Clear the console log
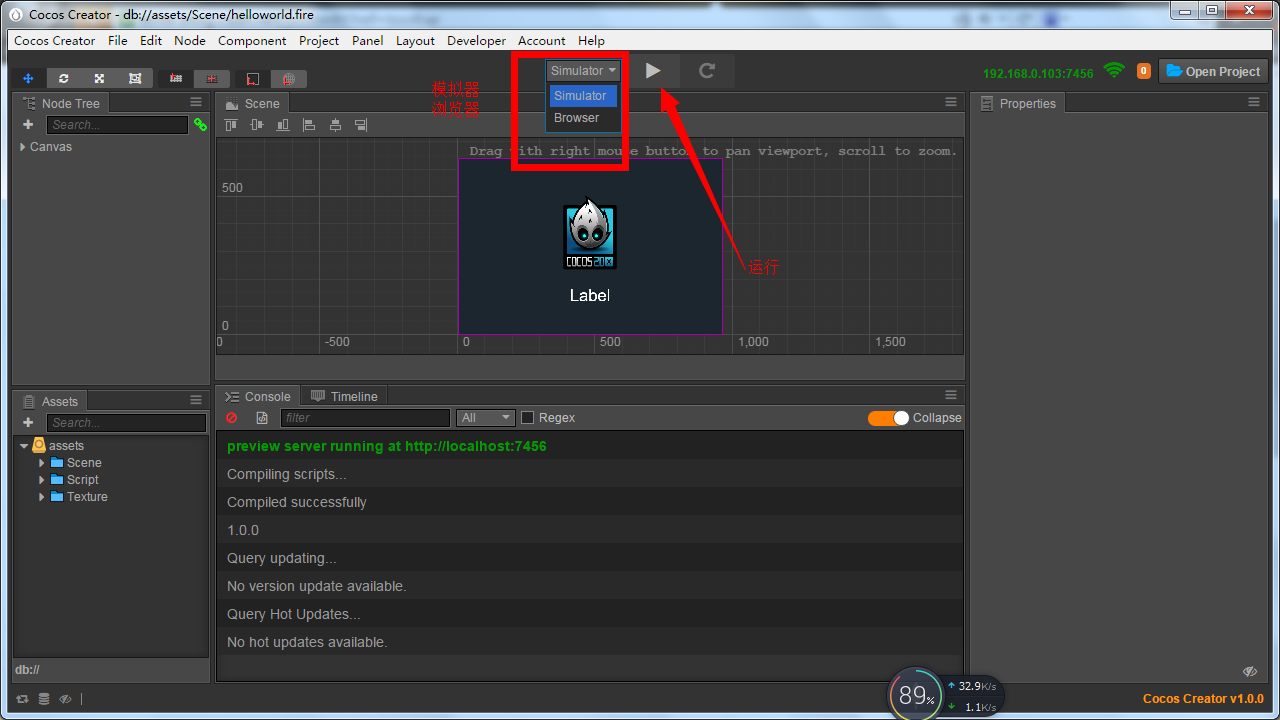This screenshot has width=1280, height=720. tap(232, 418)
